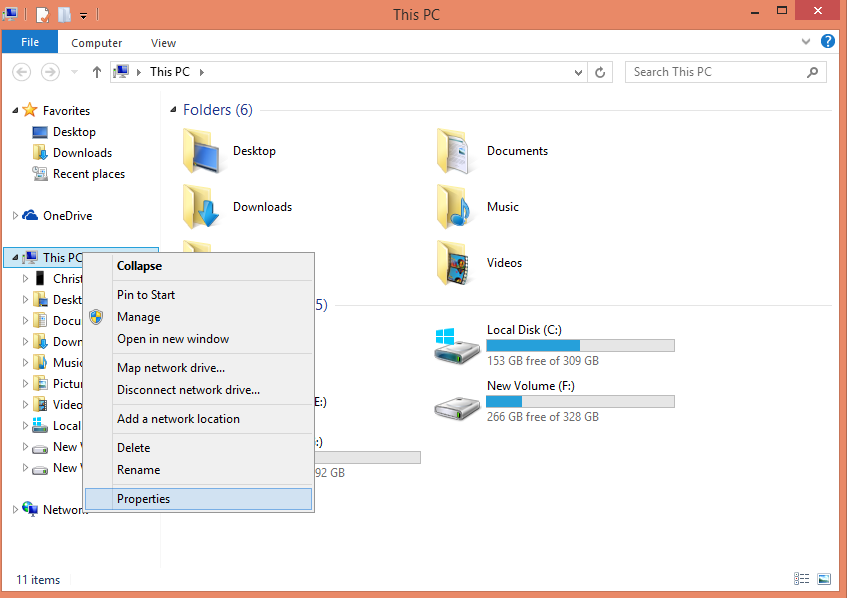The height and width of the screenshot is (598, 847).
Task: Click the Local Disk capacity bar
Action: pyautogui.click(x=580, y=344)
